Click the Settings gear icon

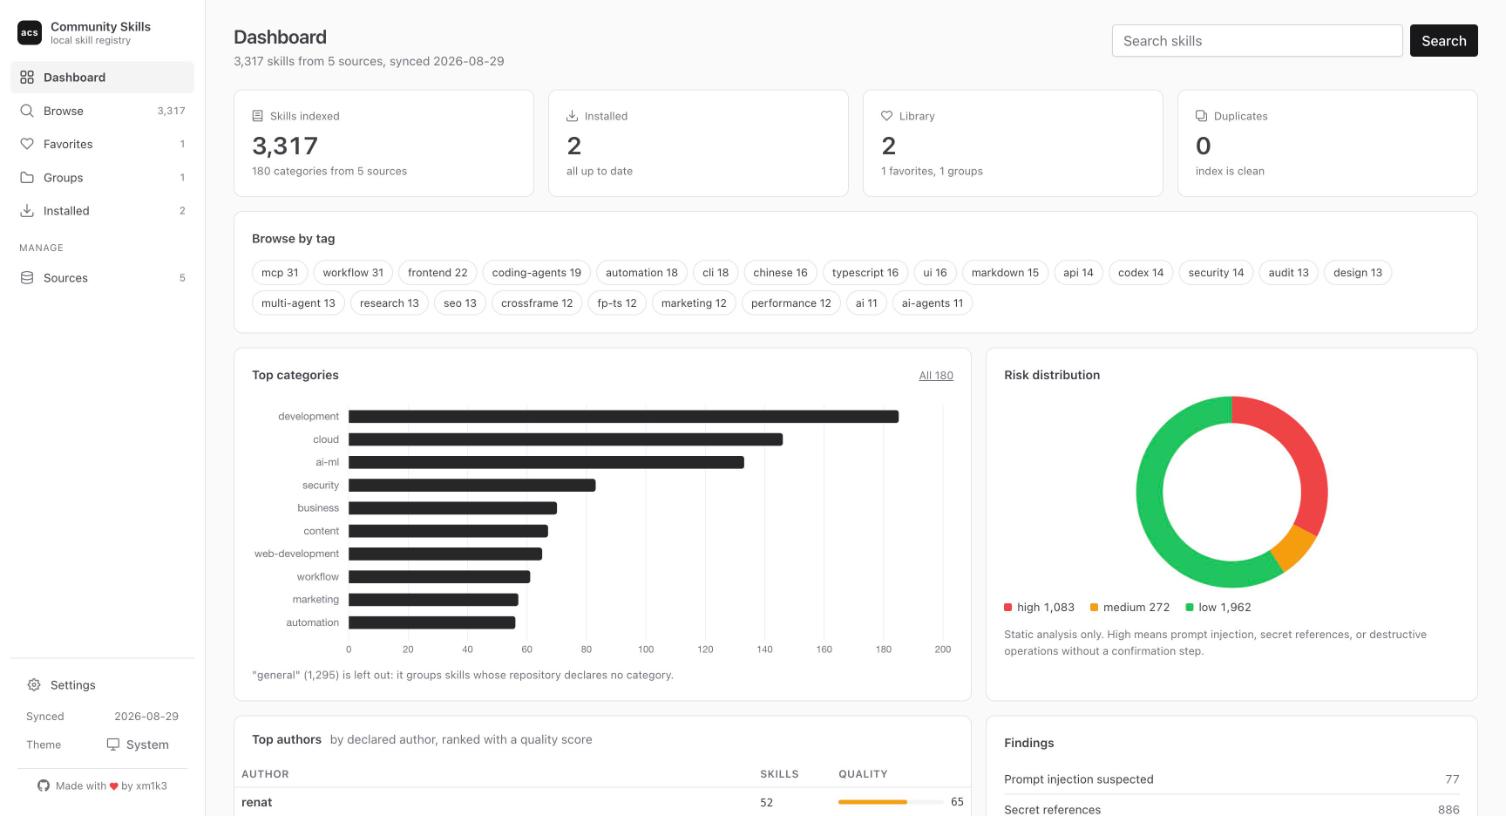[x=34, y=685]
